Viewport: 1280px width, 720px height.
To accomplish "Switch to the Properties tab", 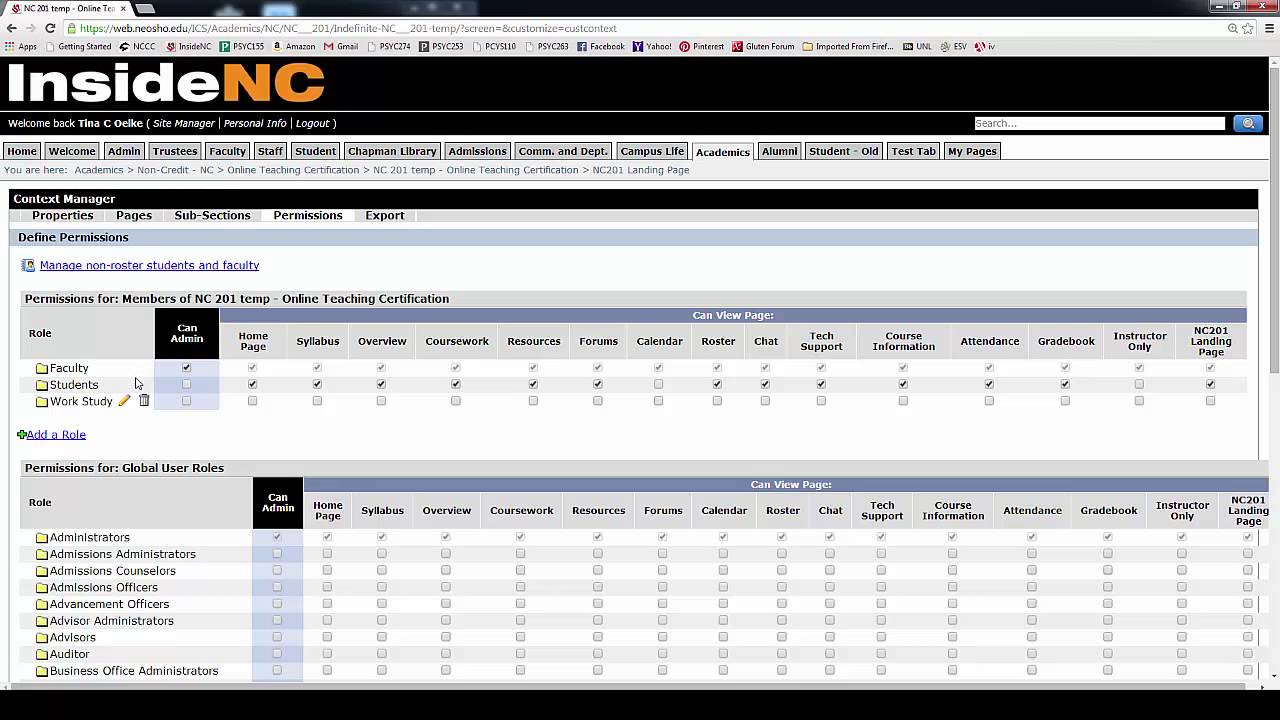I will (x=62, y=215).
